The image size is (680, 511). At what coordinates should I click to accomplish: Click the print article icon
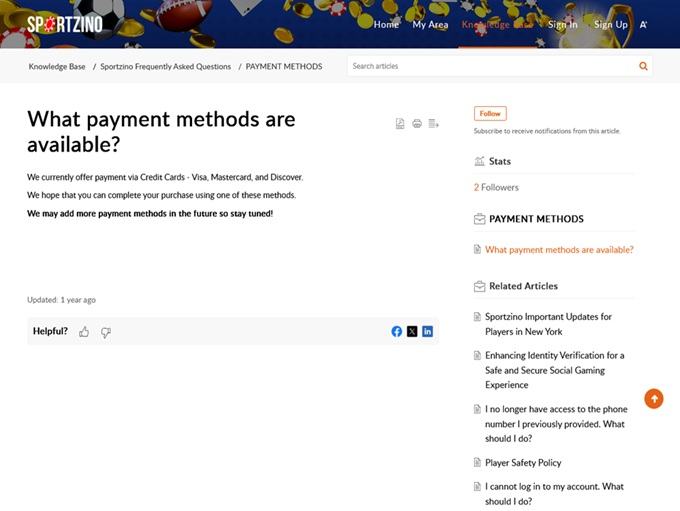click(x=417, y=124)
